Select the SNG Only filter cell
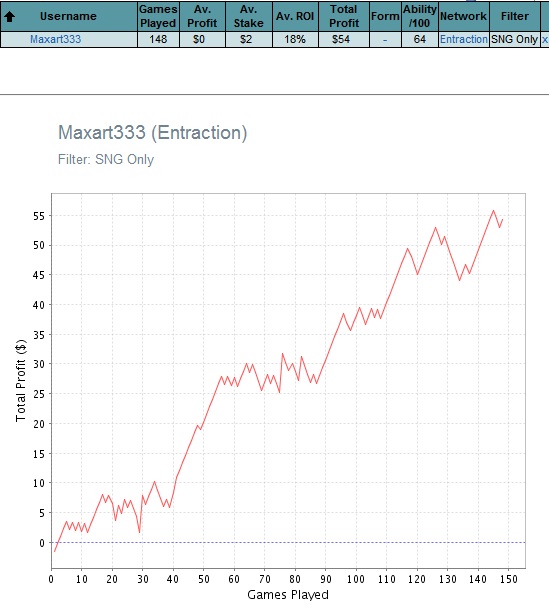Viewport: 549px width, 610px height. 515,39
